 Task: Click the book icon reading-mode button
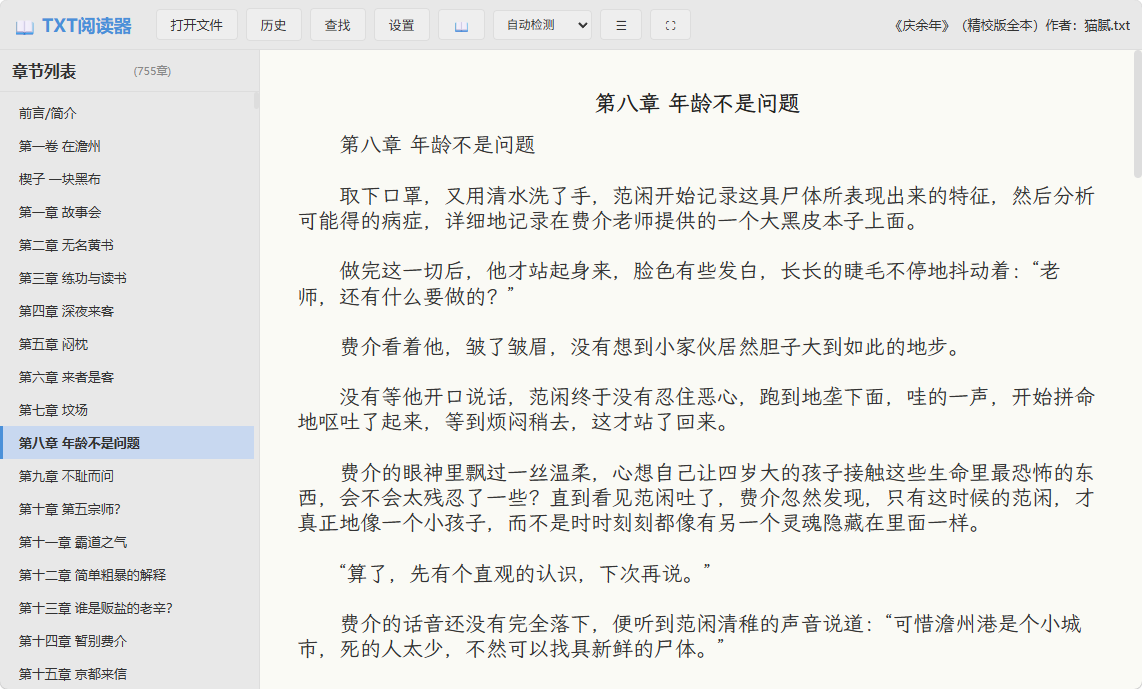pyautogui.click(x=461, y=25)
